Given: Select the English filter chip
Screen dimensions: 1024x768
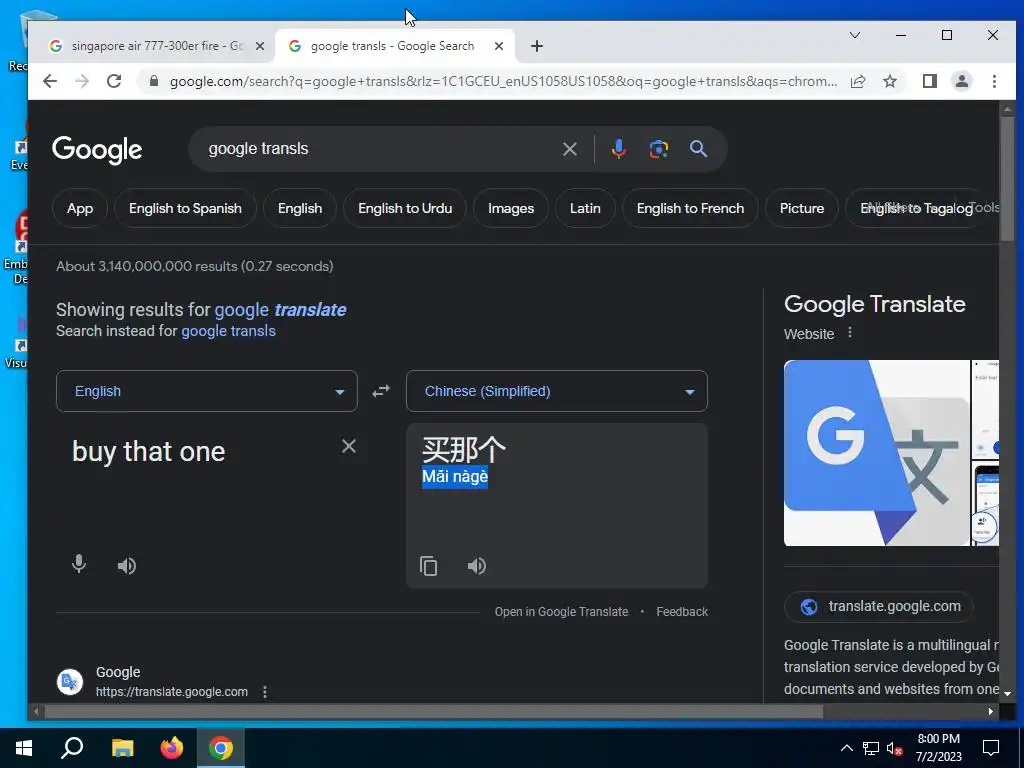Looking at the screenshot, I should (300, 208).
